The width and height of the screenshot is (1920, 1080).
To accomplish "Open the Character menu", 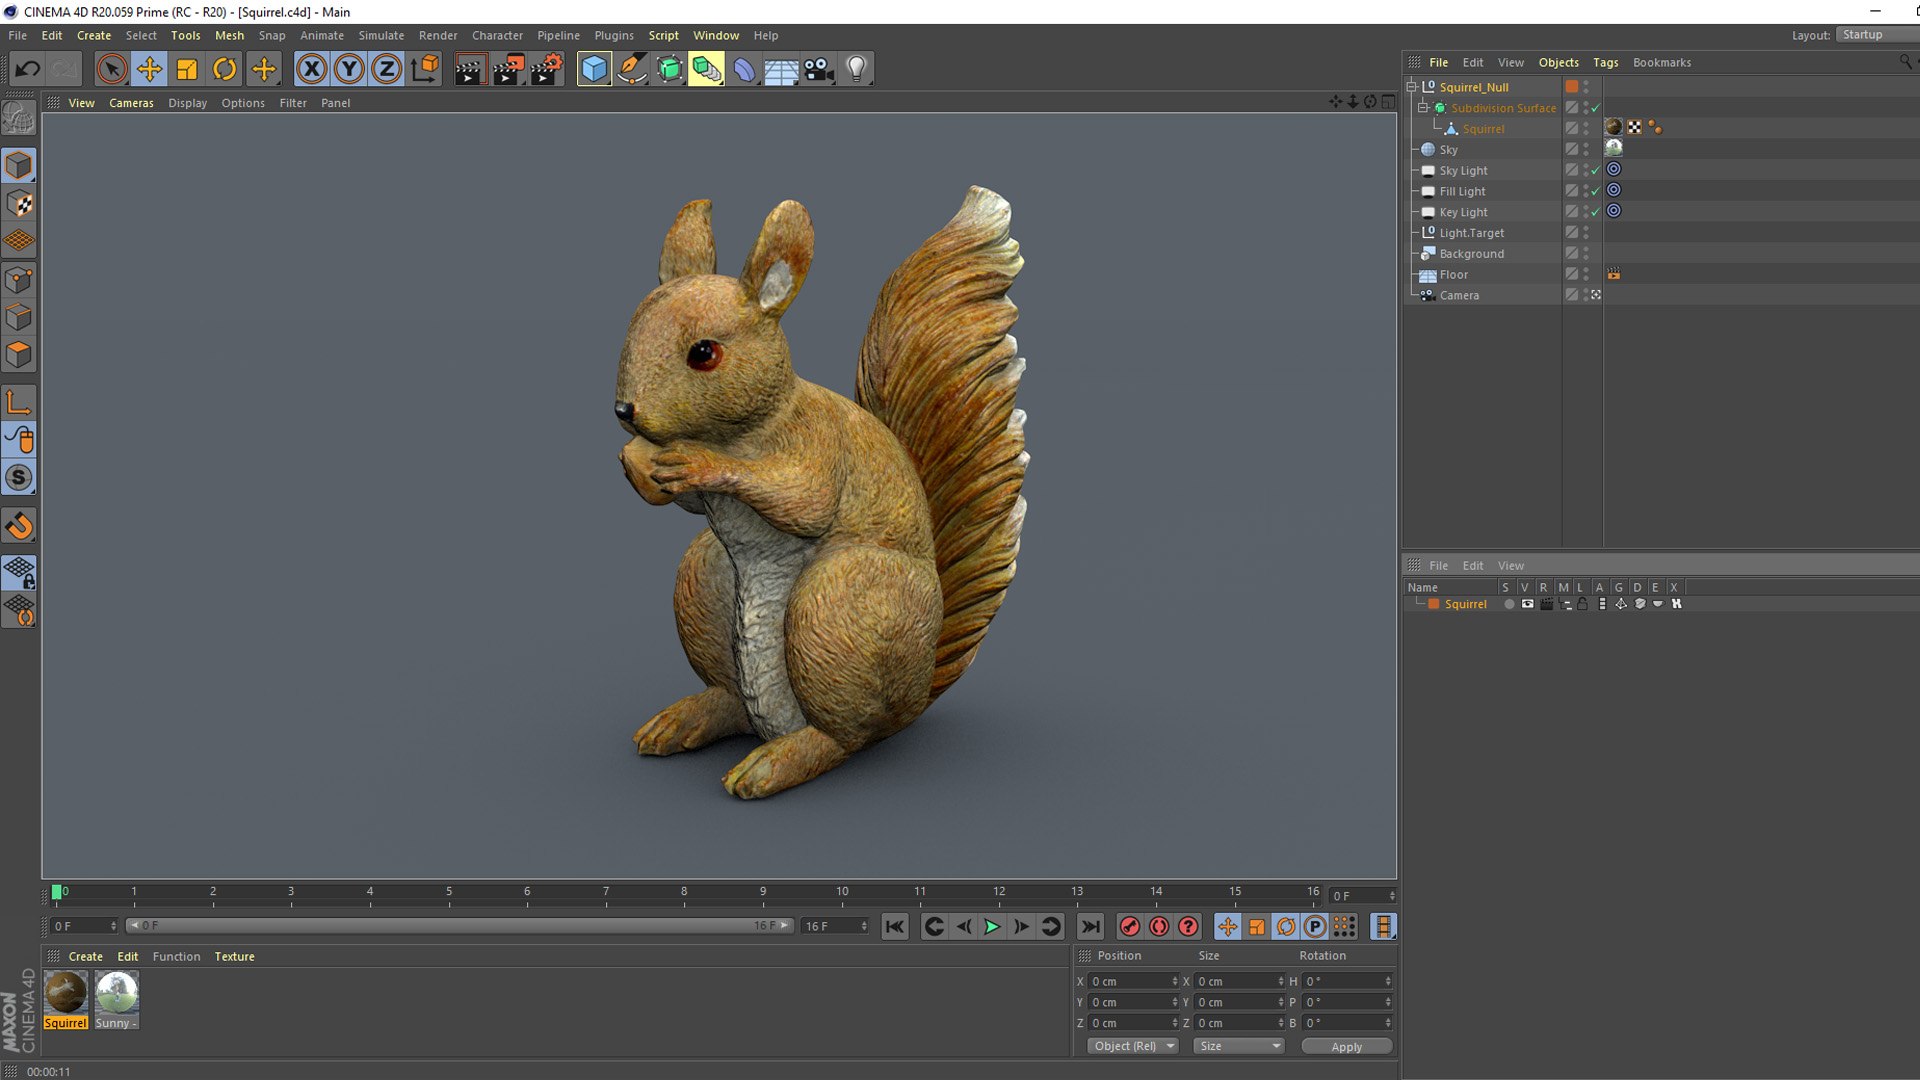I will pos(497,35).
